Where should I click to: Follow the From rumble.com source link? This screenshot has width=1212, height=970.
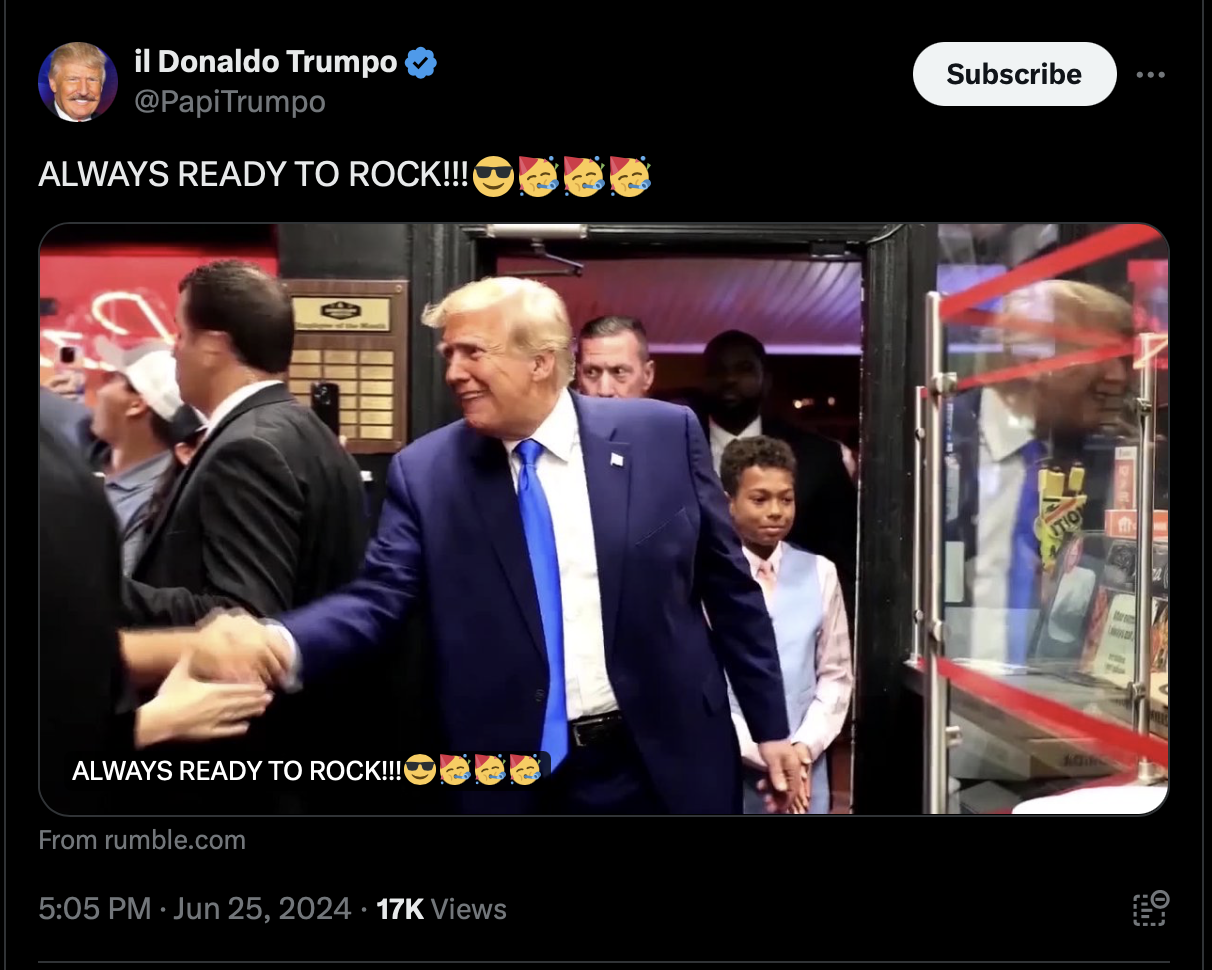[142, 840]
